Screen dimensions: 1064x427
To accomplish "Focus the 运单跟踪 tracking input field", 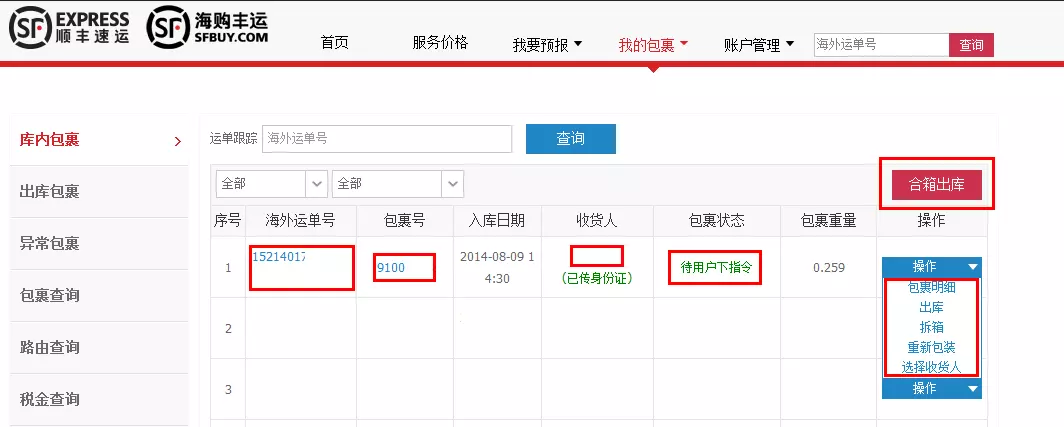I will (387, 138).
